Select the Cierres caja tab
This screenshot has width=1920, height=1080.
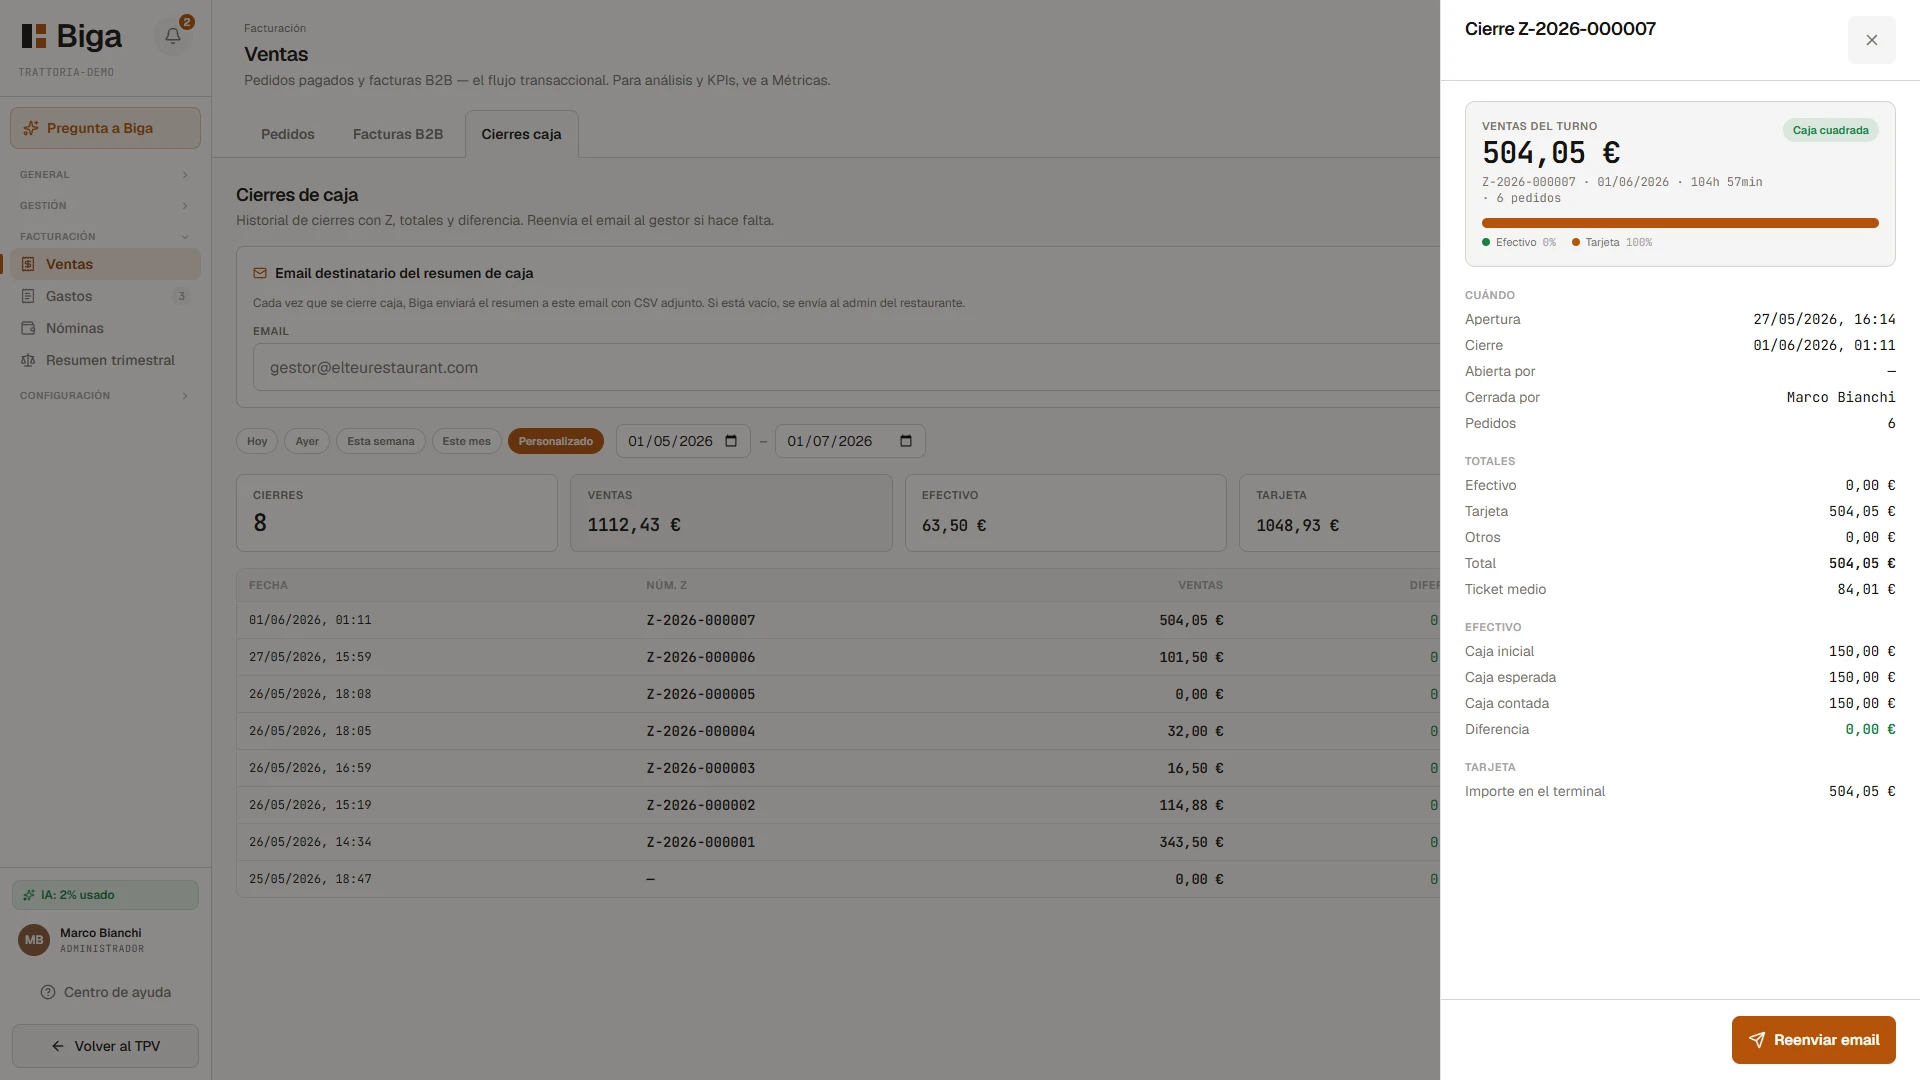(521, 134)
